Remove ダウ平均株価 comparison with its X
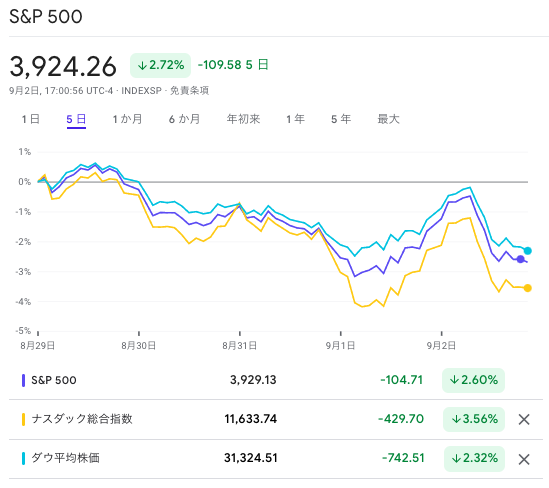The image size is (549, 488). [524, 459]
